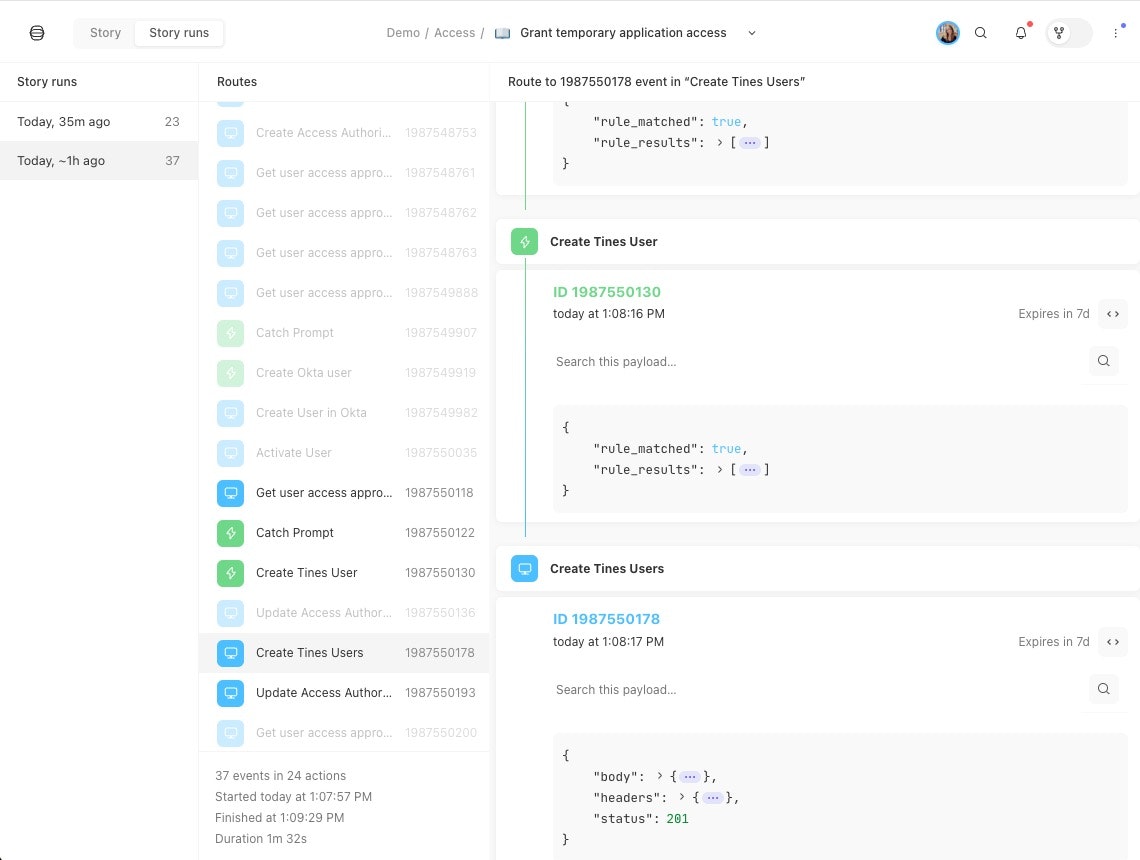This screenshot has height=860, width=1140.
Task: Expand rule_results array under ID 1987550130
Action: (749, 470)
